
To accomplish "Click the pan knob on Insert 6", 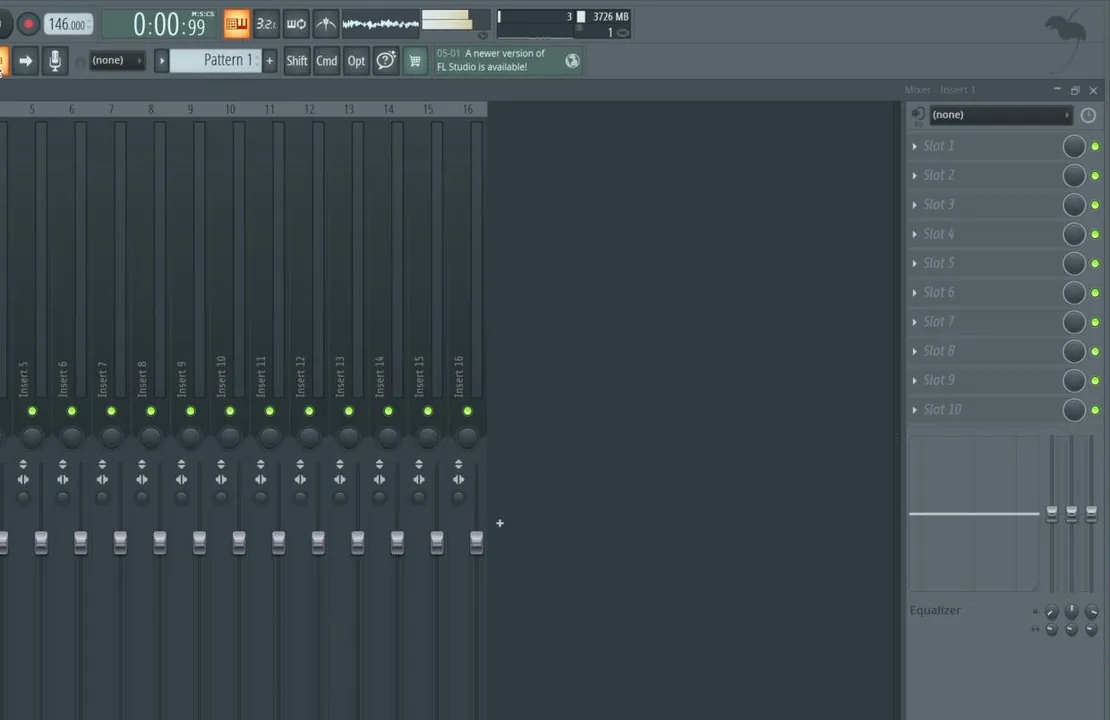I will point(71,437).
